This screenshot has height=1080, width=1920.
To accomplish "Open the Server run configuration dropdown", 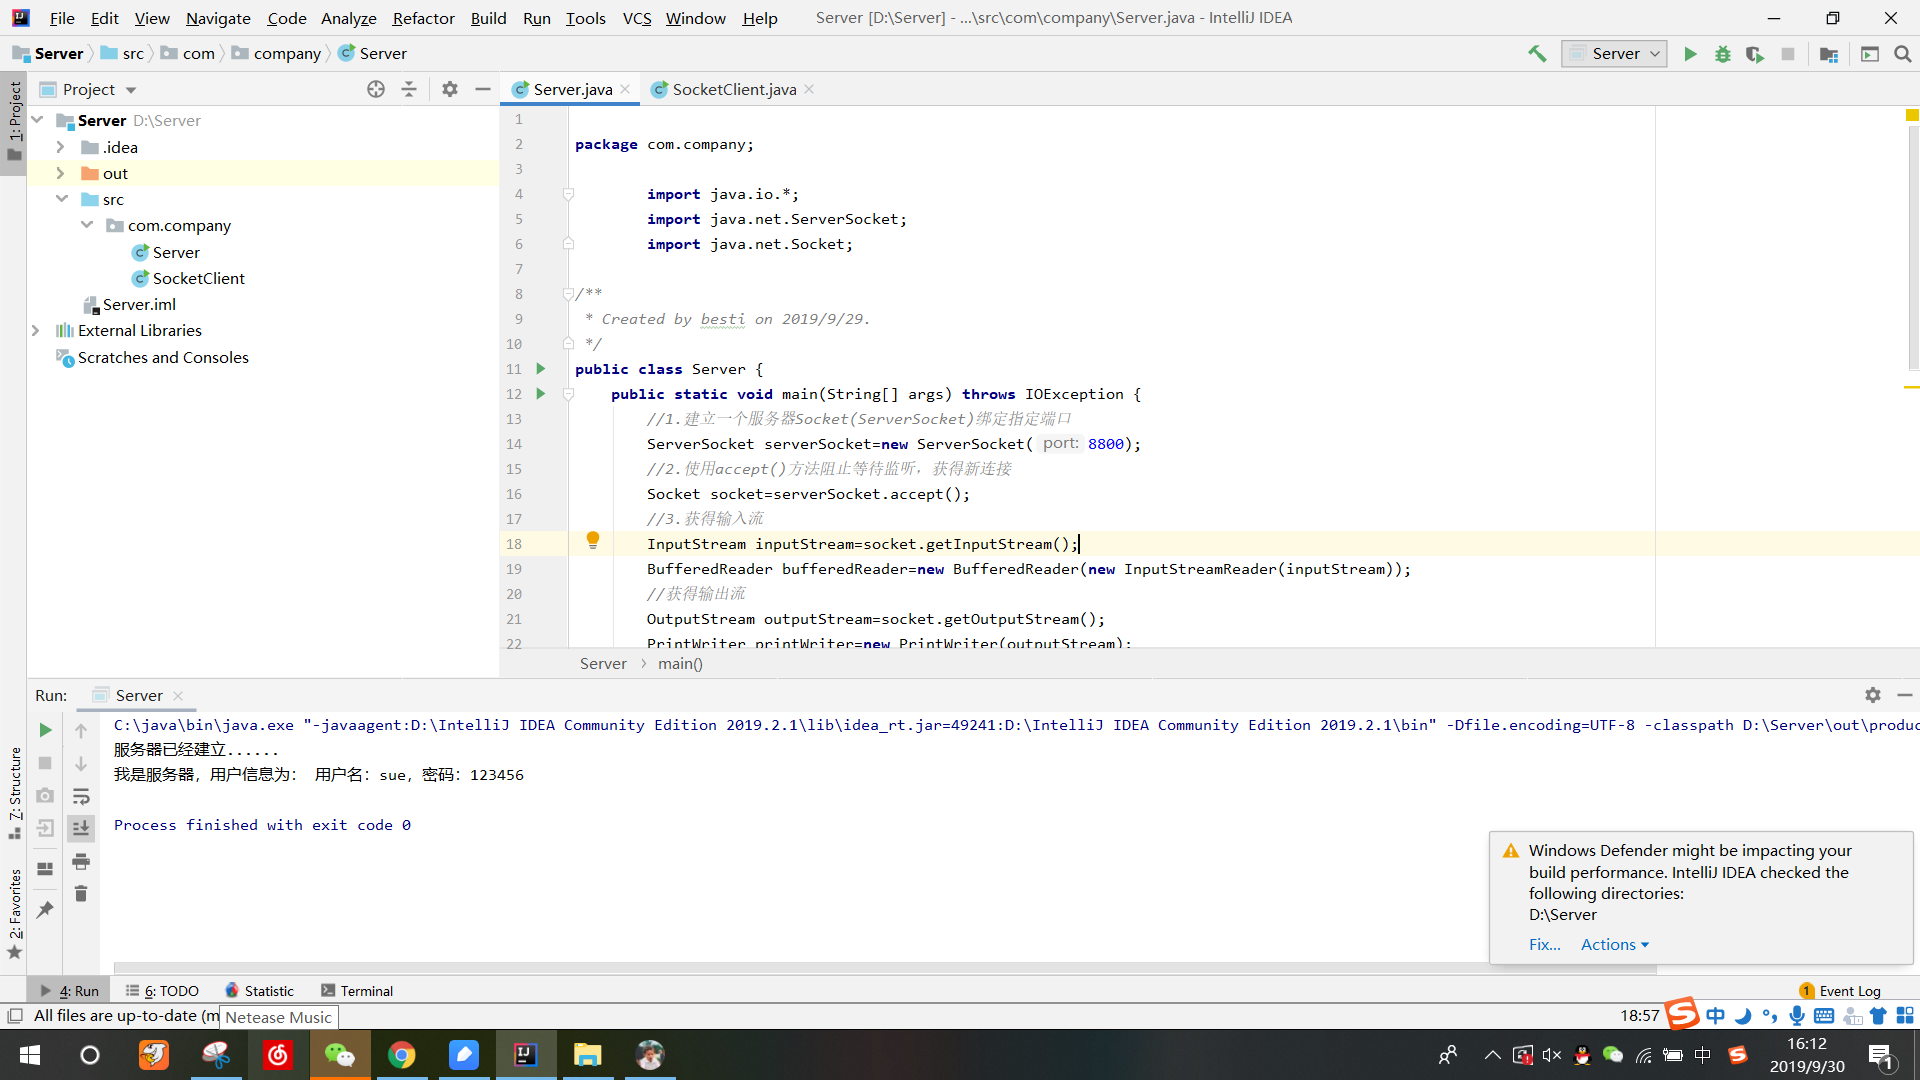I will click(x=1615, y=54).
